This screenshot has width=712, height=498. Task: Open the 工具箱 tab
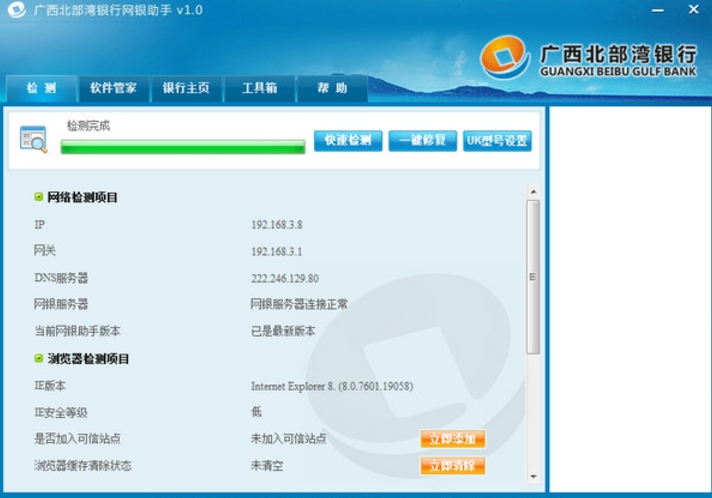(x=260, y=88)
